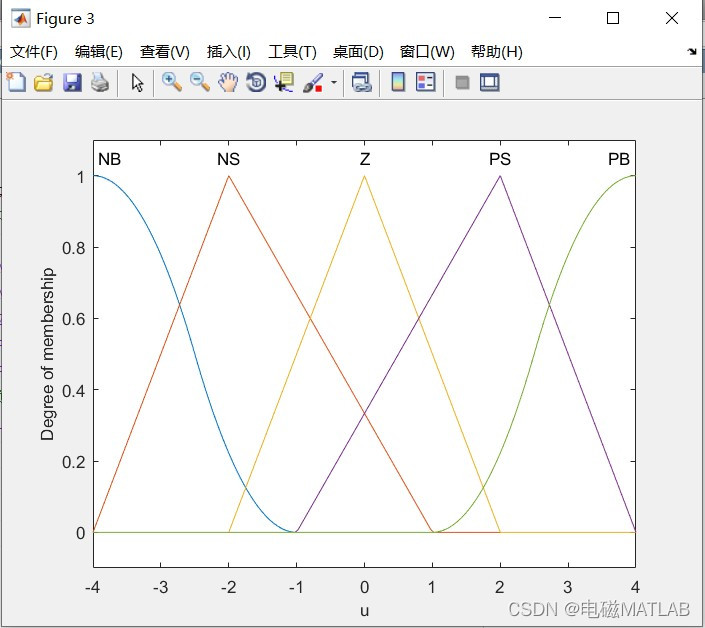The image size is (705, 628).
Task: Select the Pan hand tool
Action: pos(228,83)
